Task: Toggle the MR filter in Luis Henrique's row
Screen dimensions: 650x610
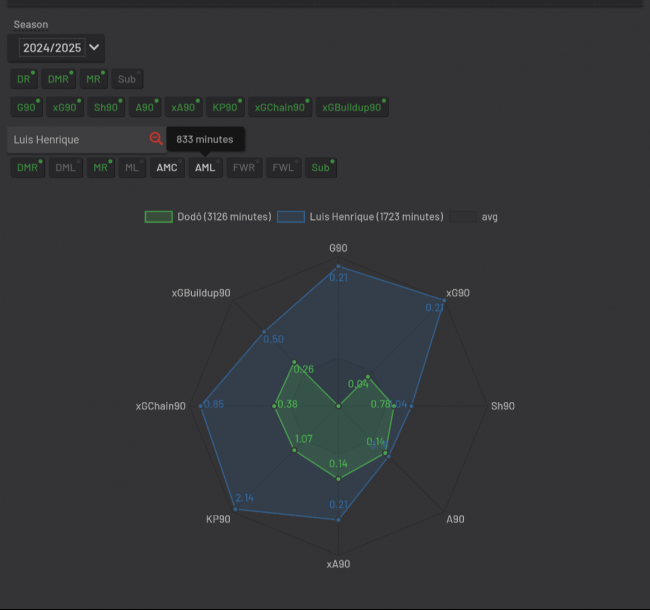Action: [101, 167]
